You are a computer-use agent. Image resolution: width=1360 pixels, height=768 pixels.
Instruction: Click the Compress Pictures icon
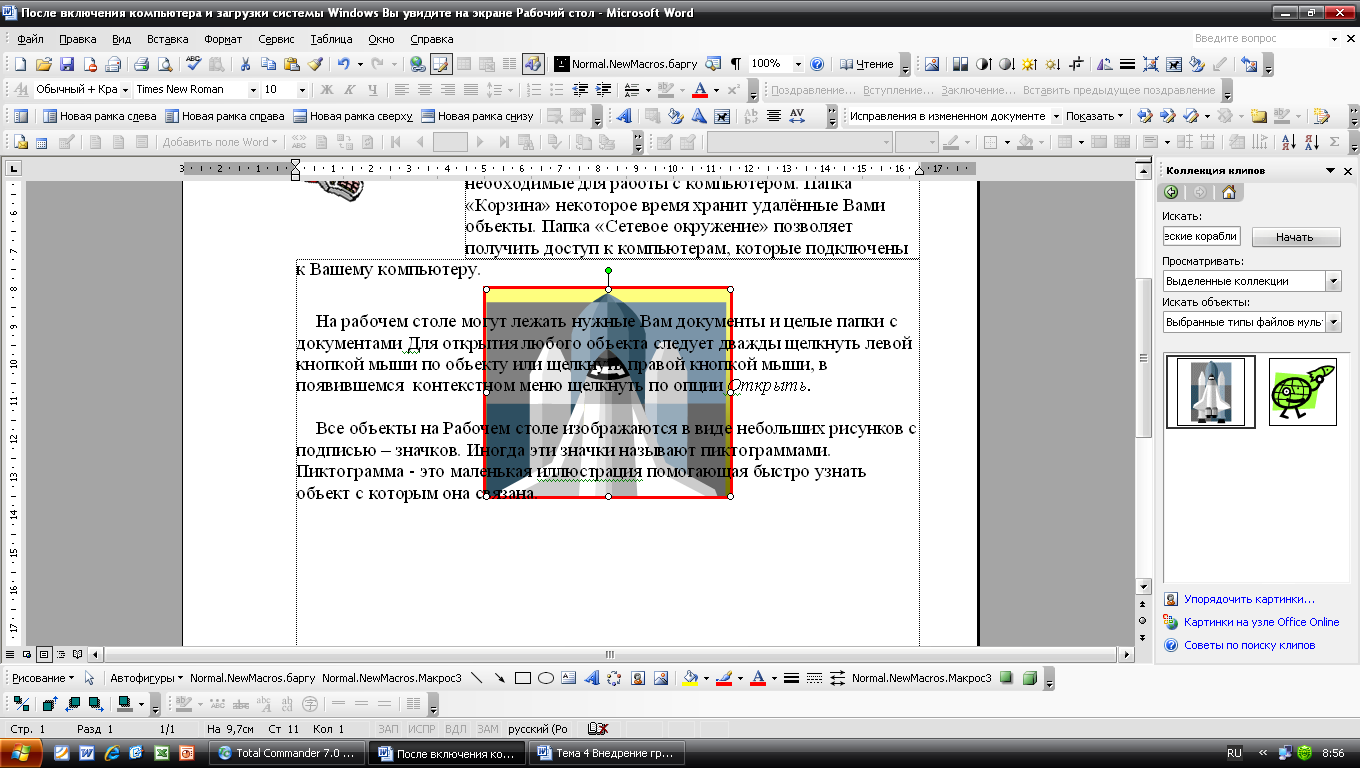(x=1149, y=64)
